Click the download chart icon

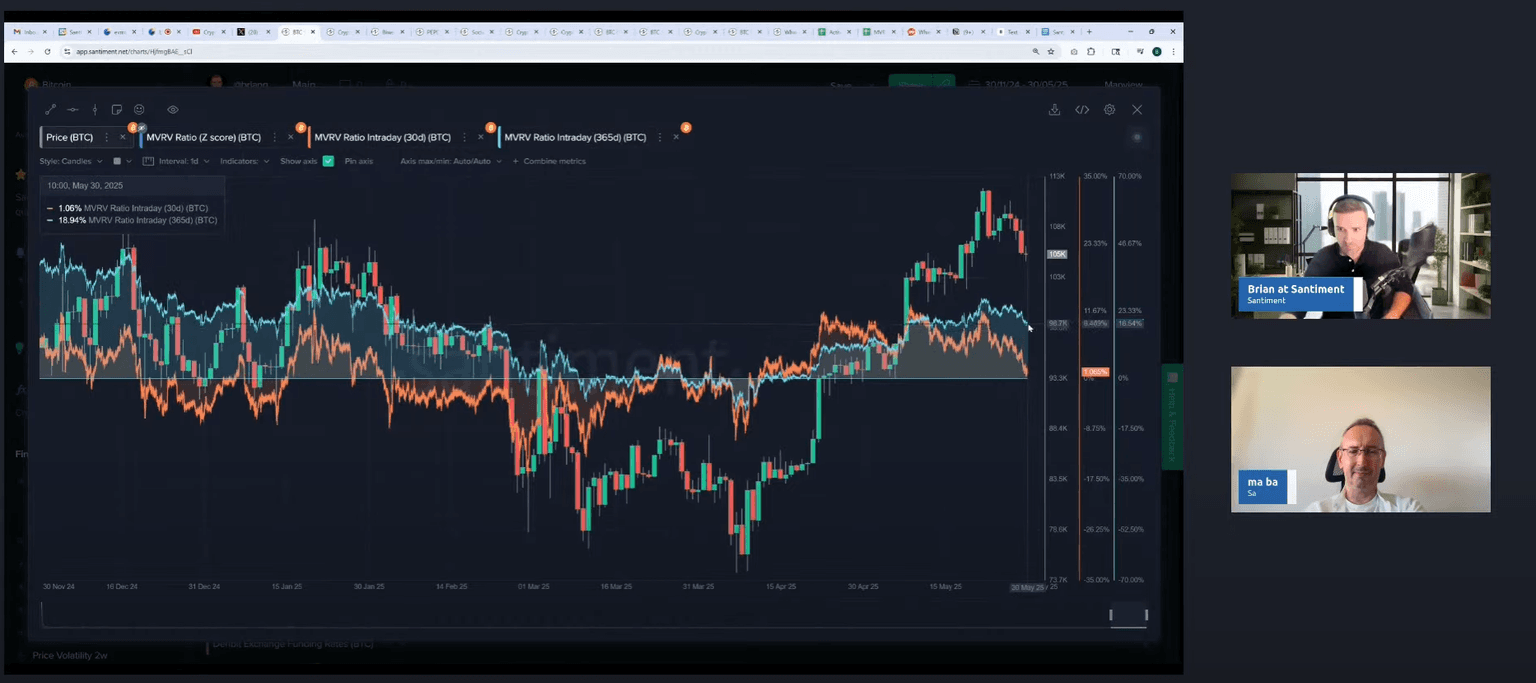coord(1054,110)
